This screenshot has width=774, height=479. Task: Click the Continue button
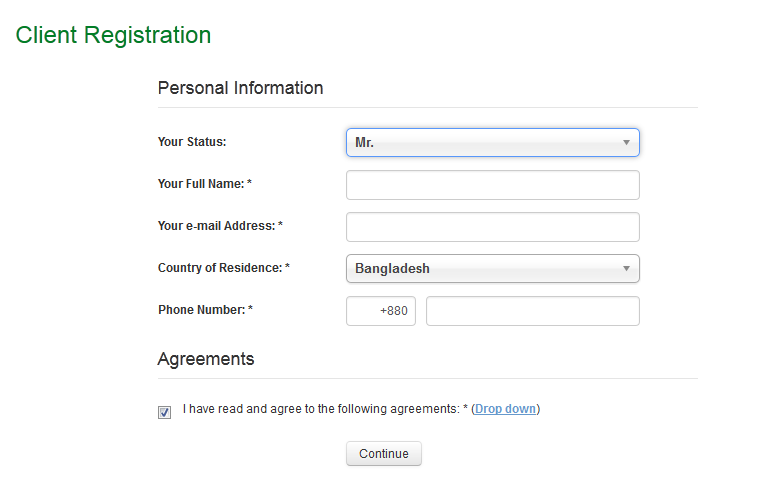[384, 453]
